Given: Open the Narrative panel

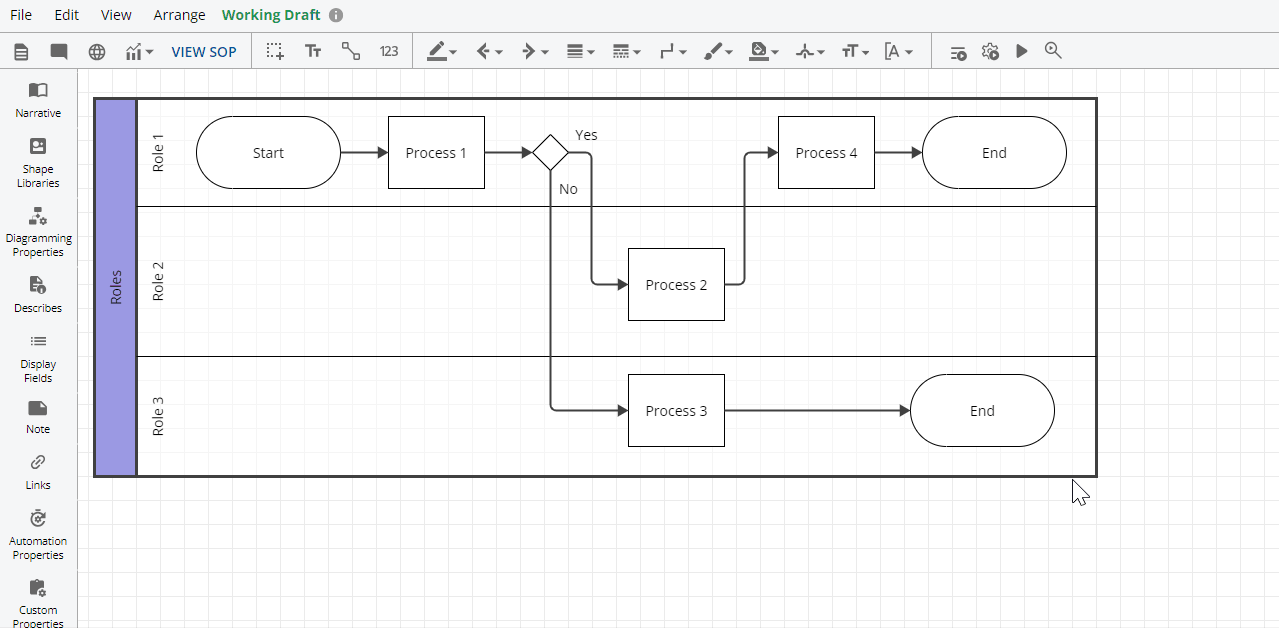Looking at the screenshot, I should 37,99.
